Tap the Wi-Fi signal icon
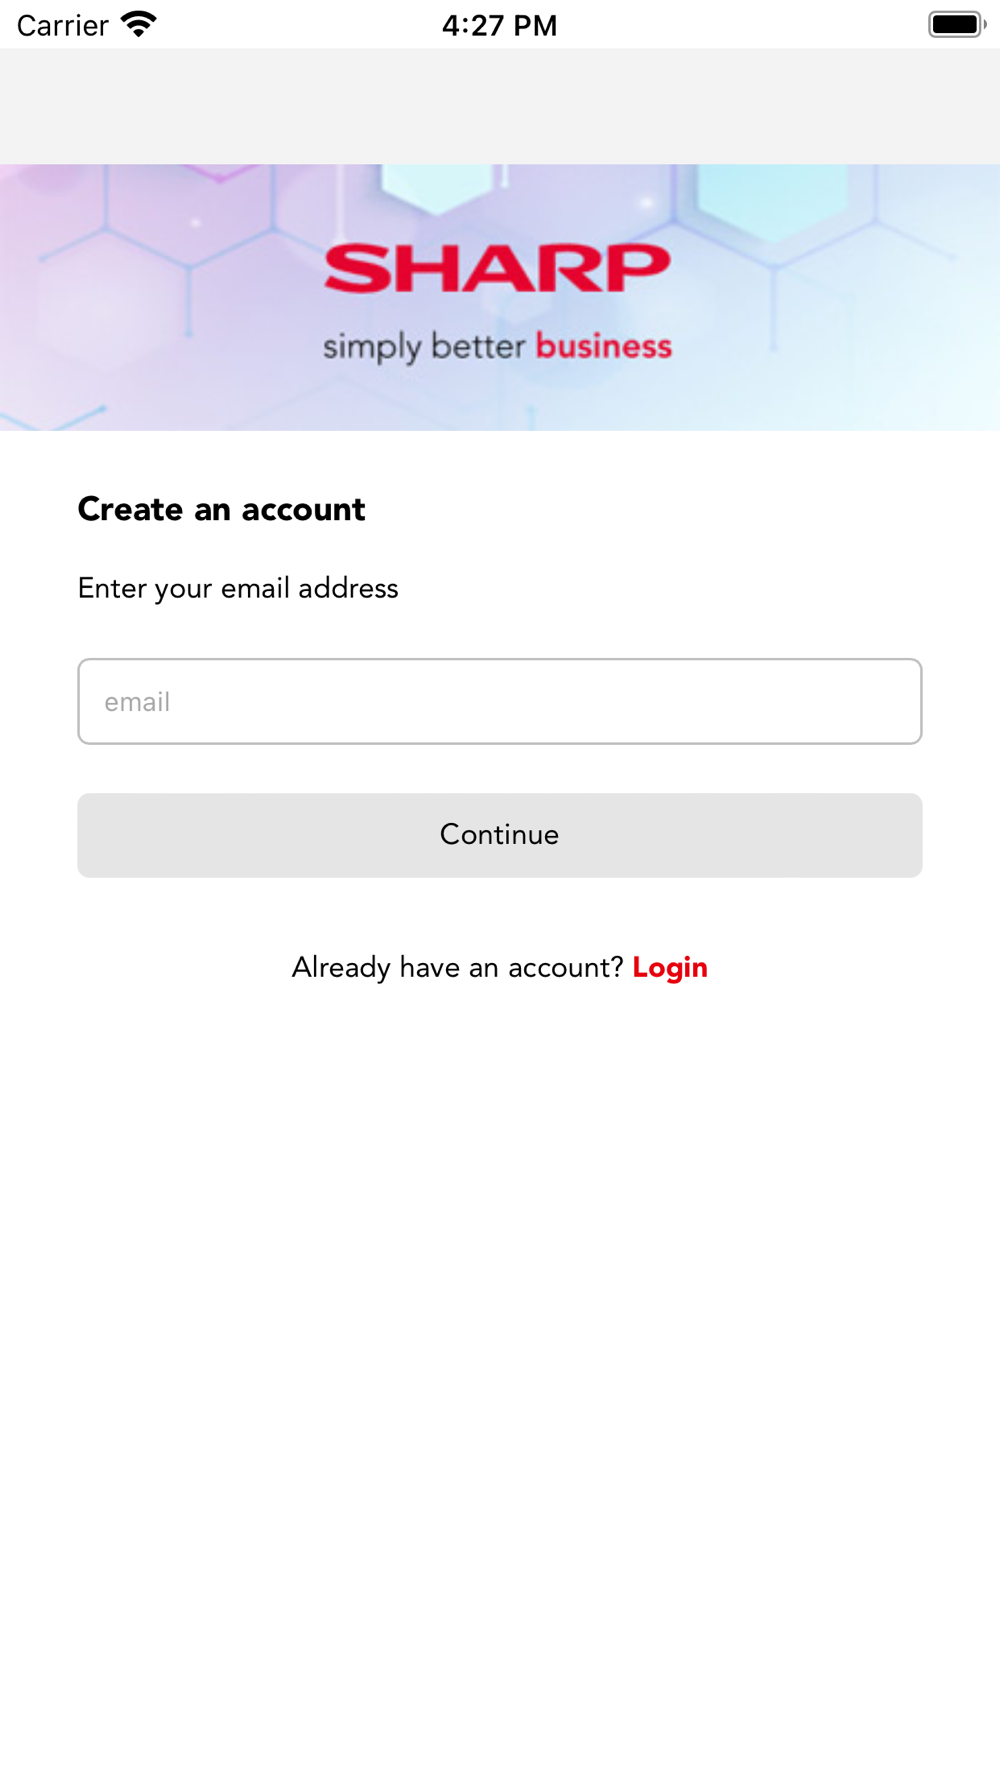1000x1778 pixels. coord(138,24)
